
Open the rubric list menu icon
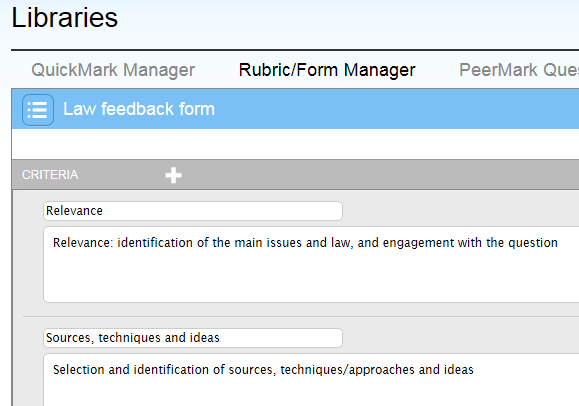coord(38,110)
